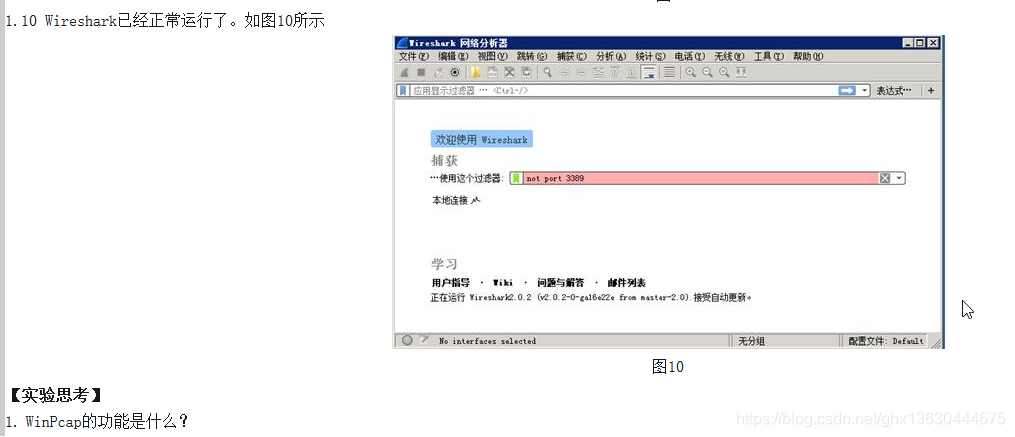Toggle packet list colorization
Image resolution: width=1015 pixels, height=437 pixels.
coord(670,73)
